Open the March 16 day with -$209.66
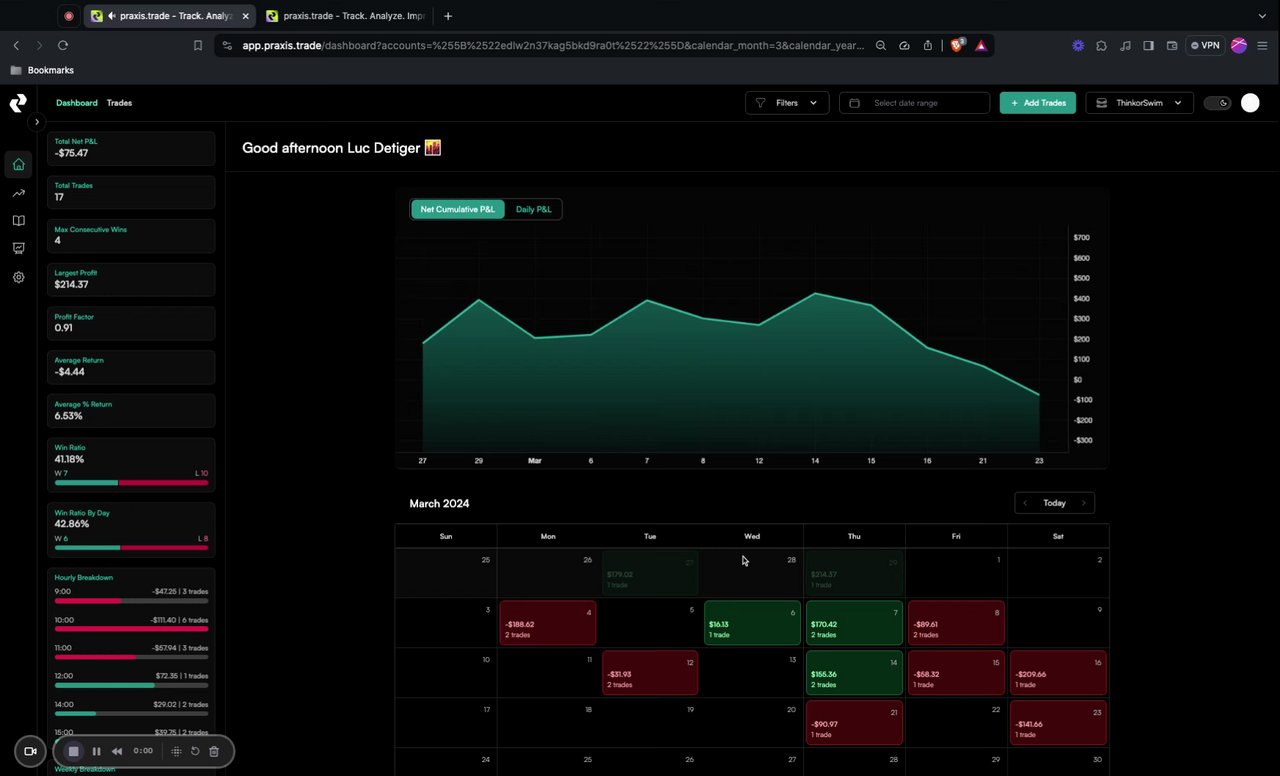This screenshot has width=1280, height=776. [x=1058, y=673]
